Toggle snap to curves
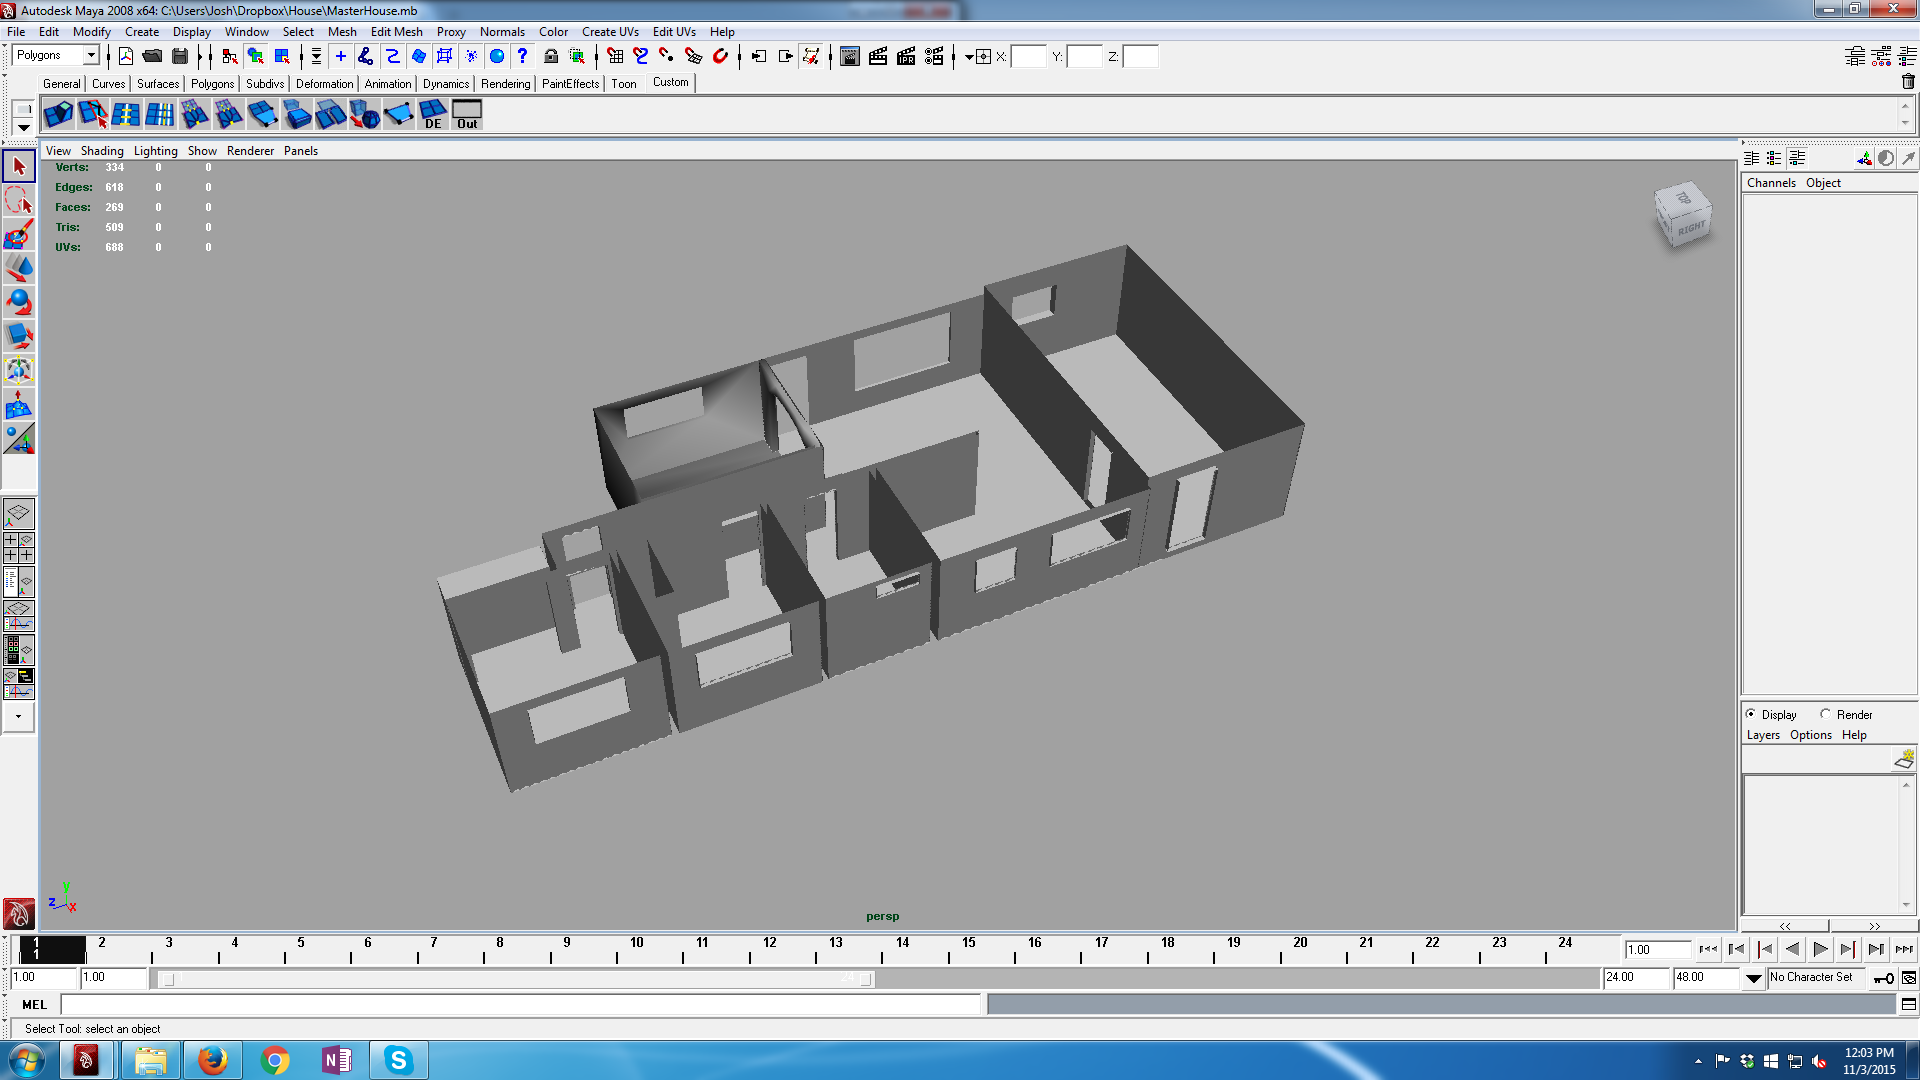The height and width of the screenshot is (1080, 1920). point(641,56)
